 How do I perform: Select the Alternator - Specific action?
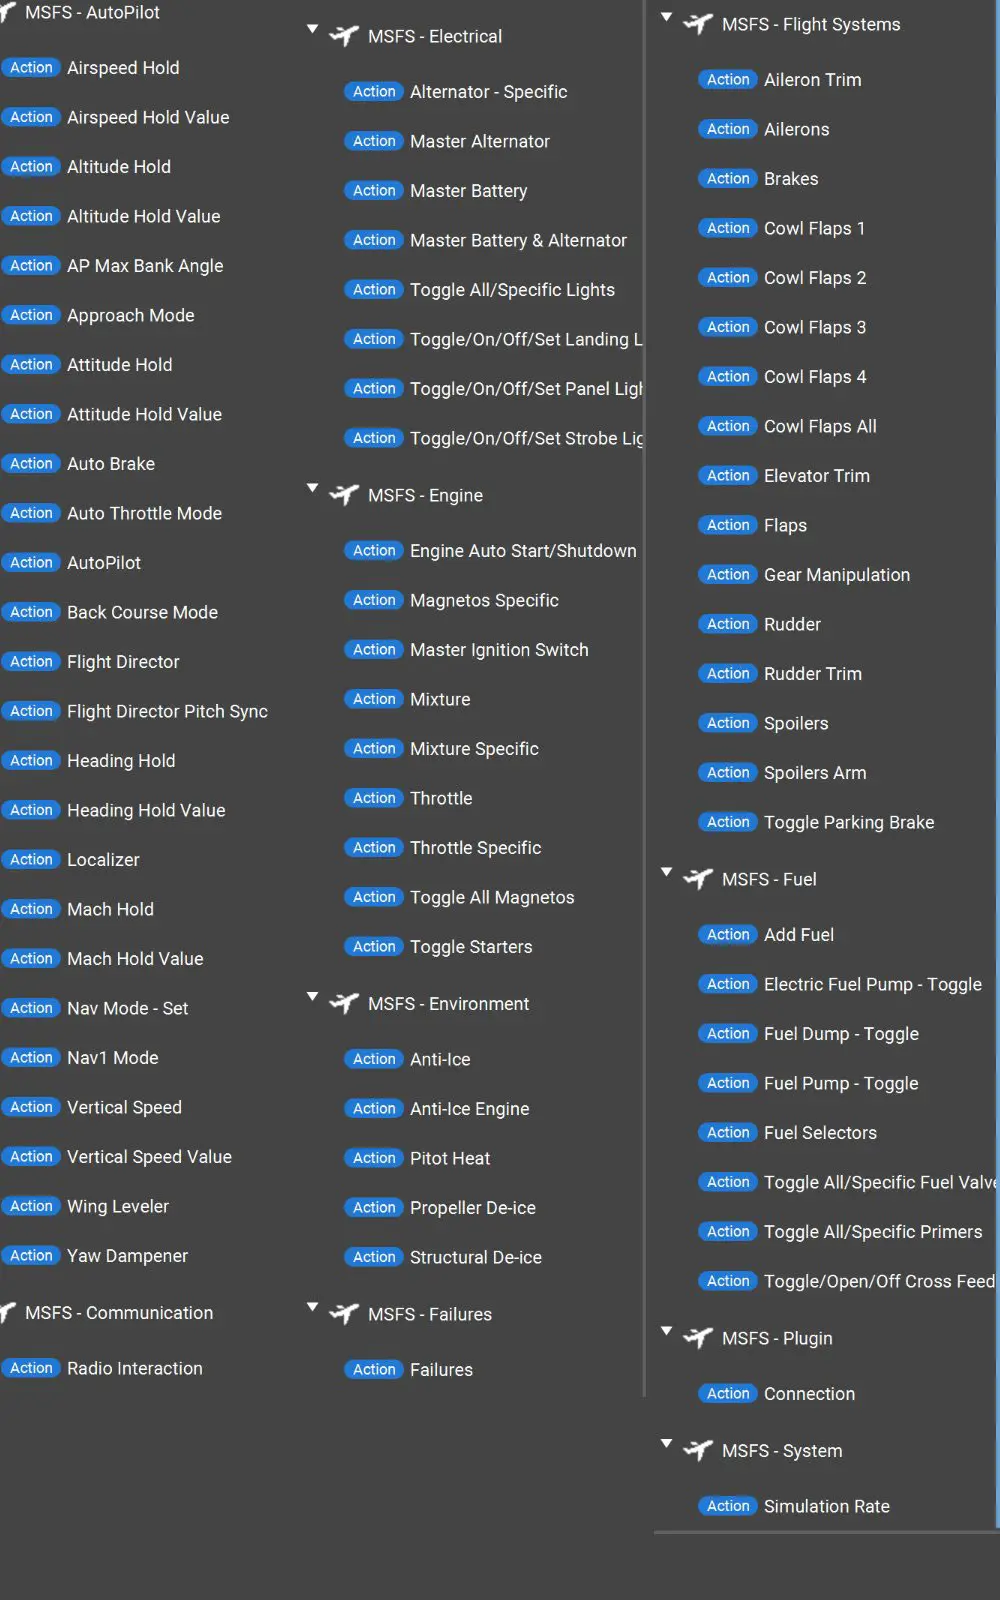[489, 92]
